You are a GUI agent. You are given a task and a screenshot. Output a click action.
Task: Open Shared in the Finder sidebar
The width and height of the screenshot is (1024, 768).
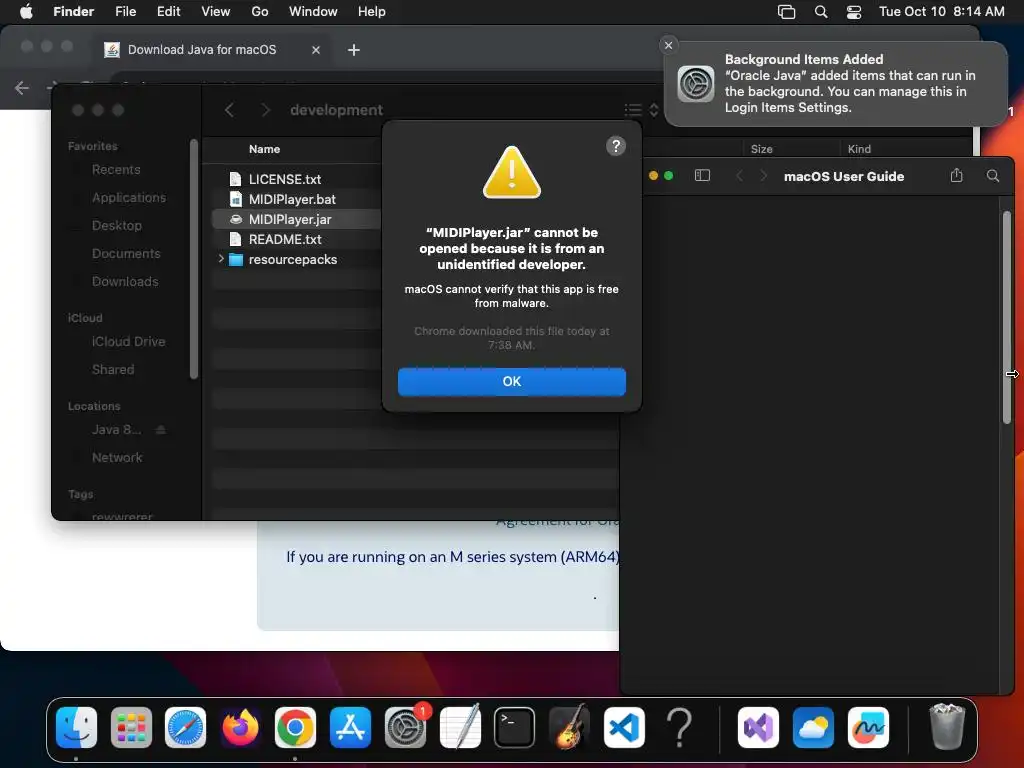(112, 370)
